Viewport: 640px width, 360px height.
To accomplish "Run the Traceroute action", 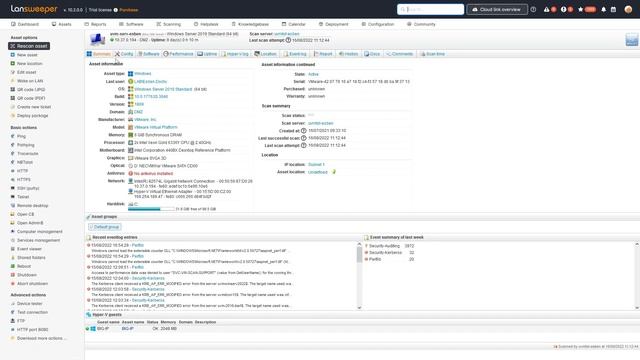I will tap(28, 153).
